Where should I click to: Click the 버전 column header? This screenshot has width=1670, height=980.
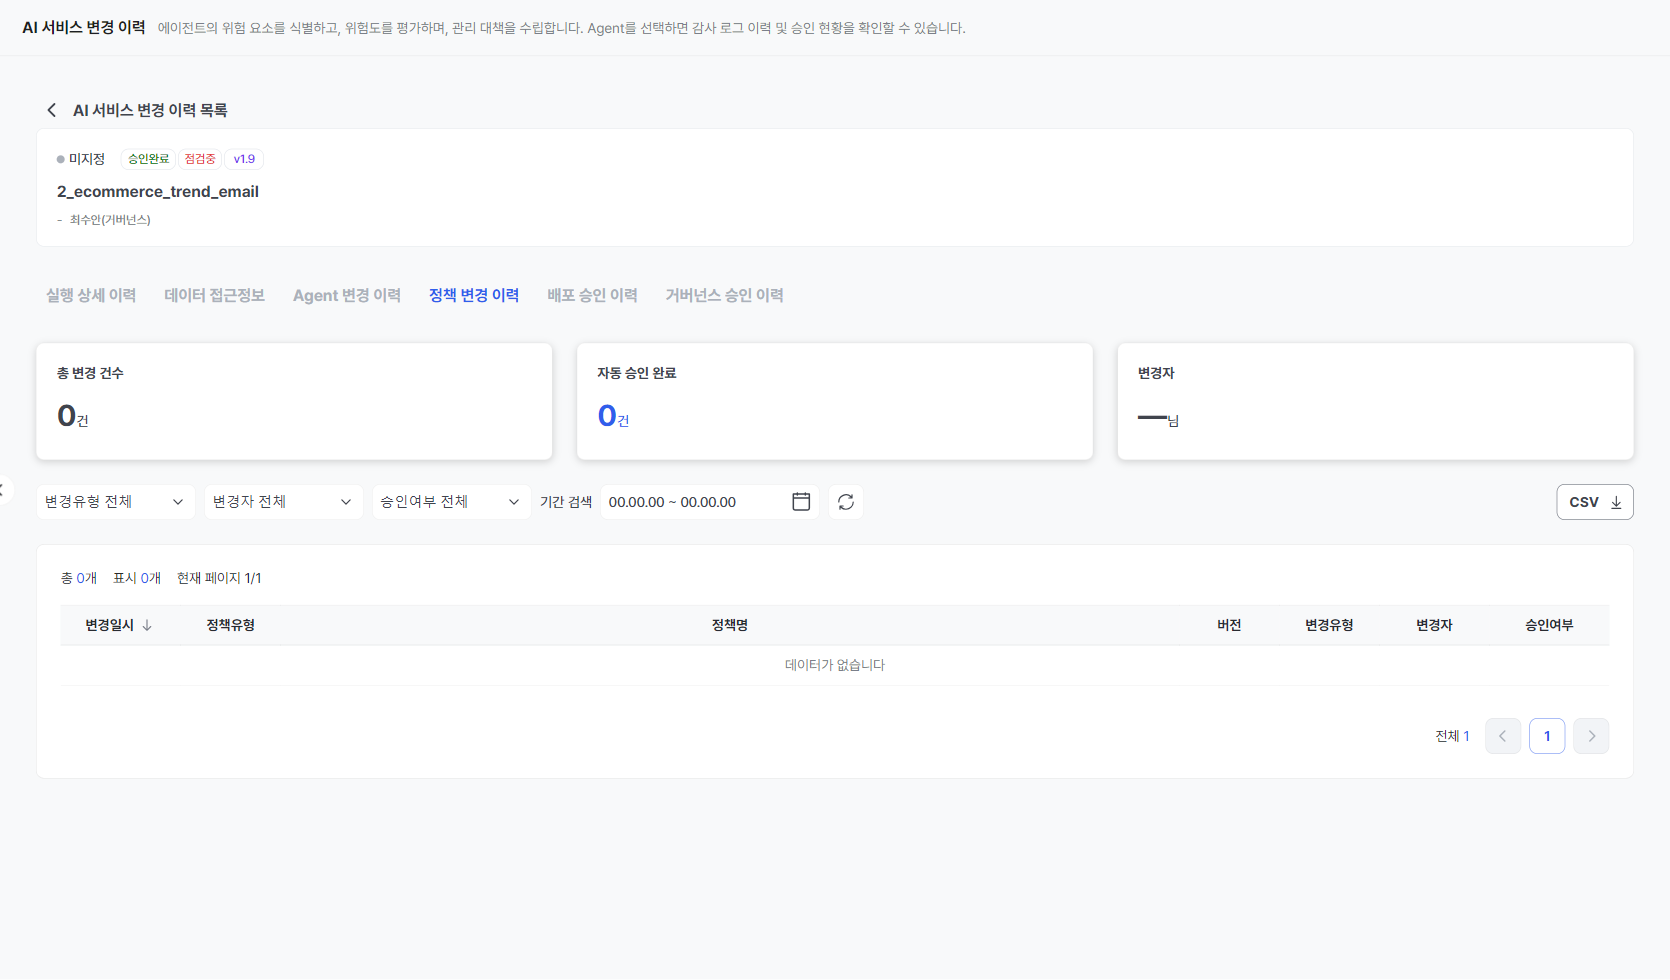click(1229, 625)
